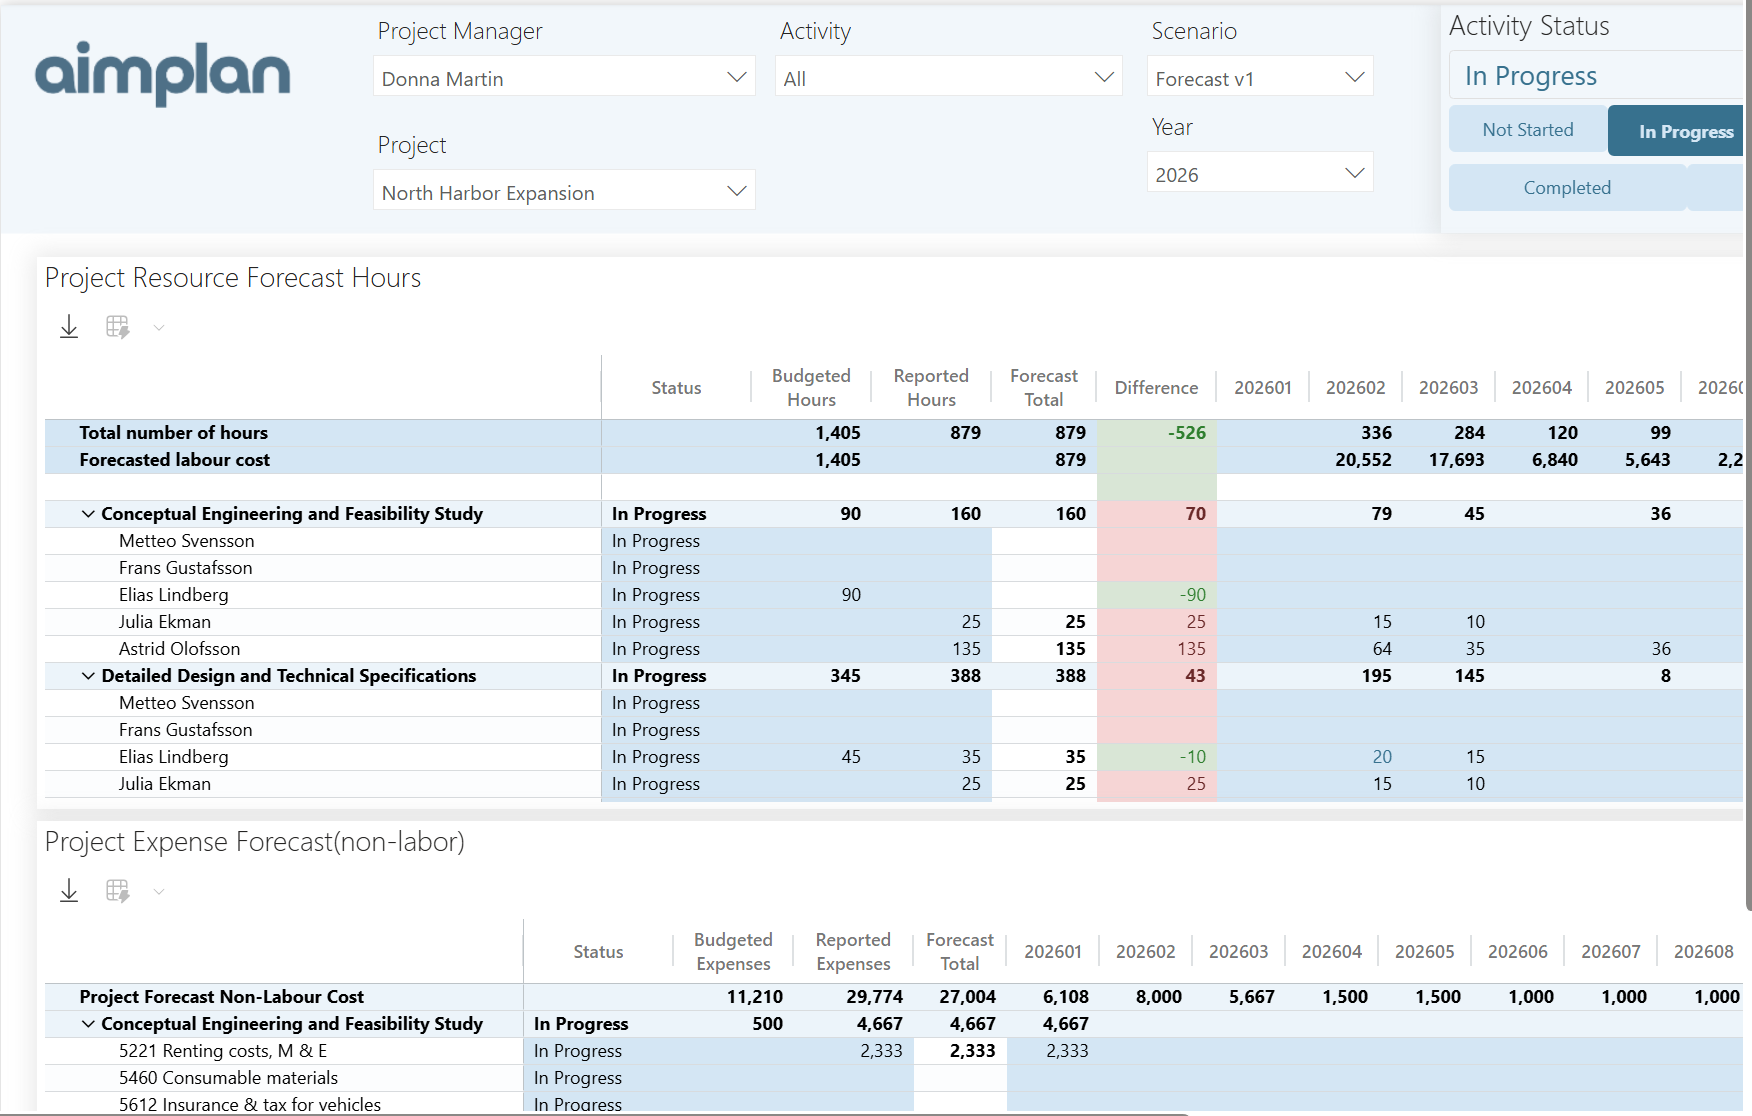Viewport: 1752px width, 1116px height.
Task: Open table export options for Expense Forecast
Action: pyautogui.click(x=118, y=891)
